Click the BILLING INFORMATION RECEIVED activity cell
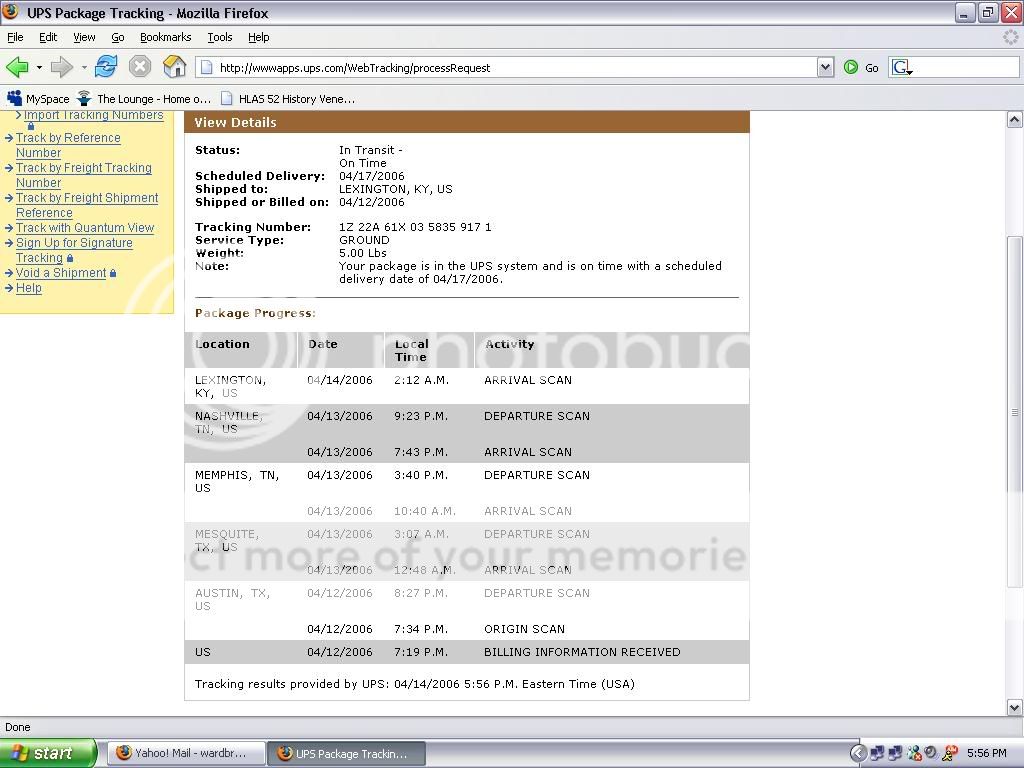 tap(582, 652)
